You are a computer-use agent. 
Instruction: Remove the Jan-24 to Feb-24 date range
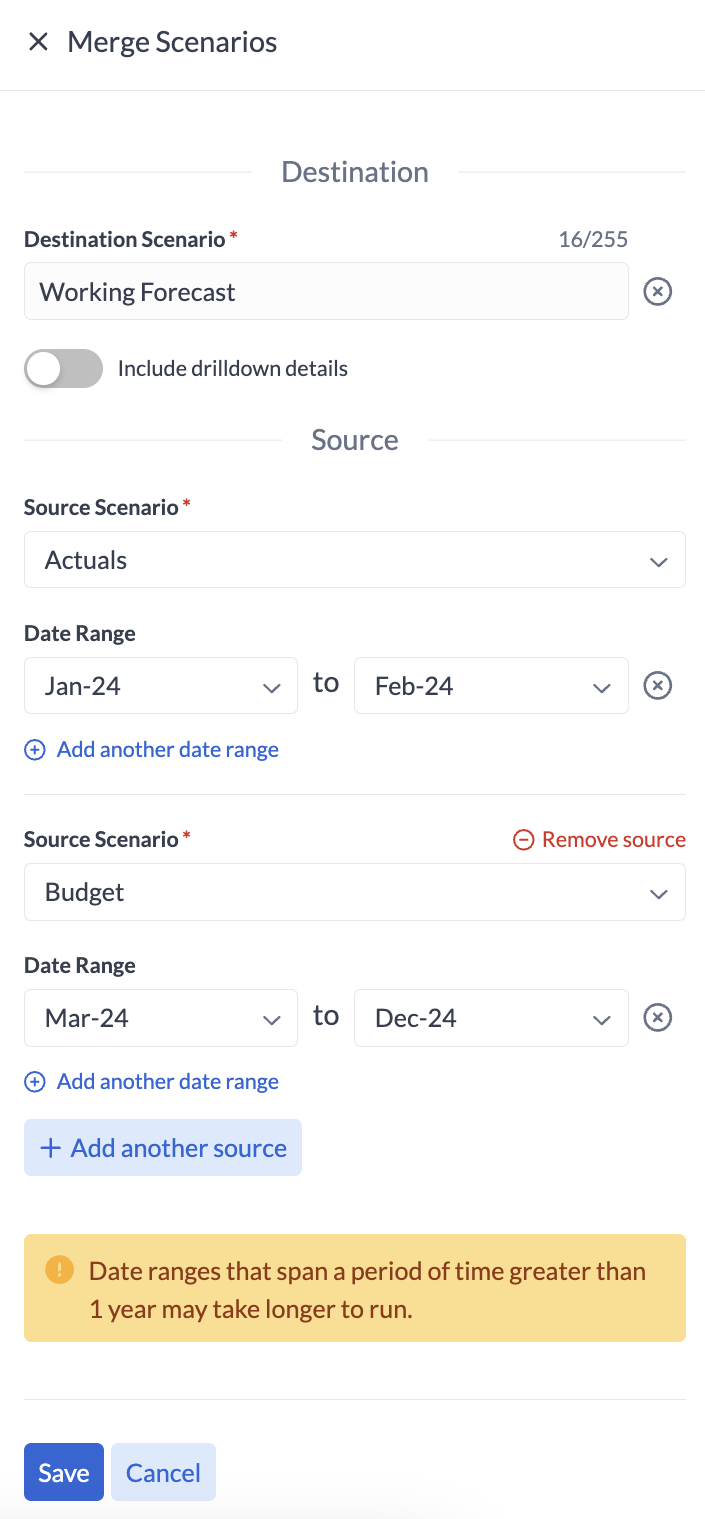pos(657,686)
